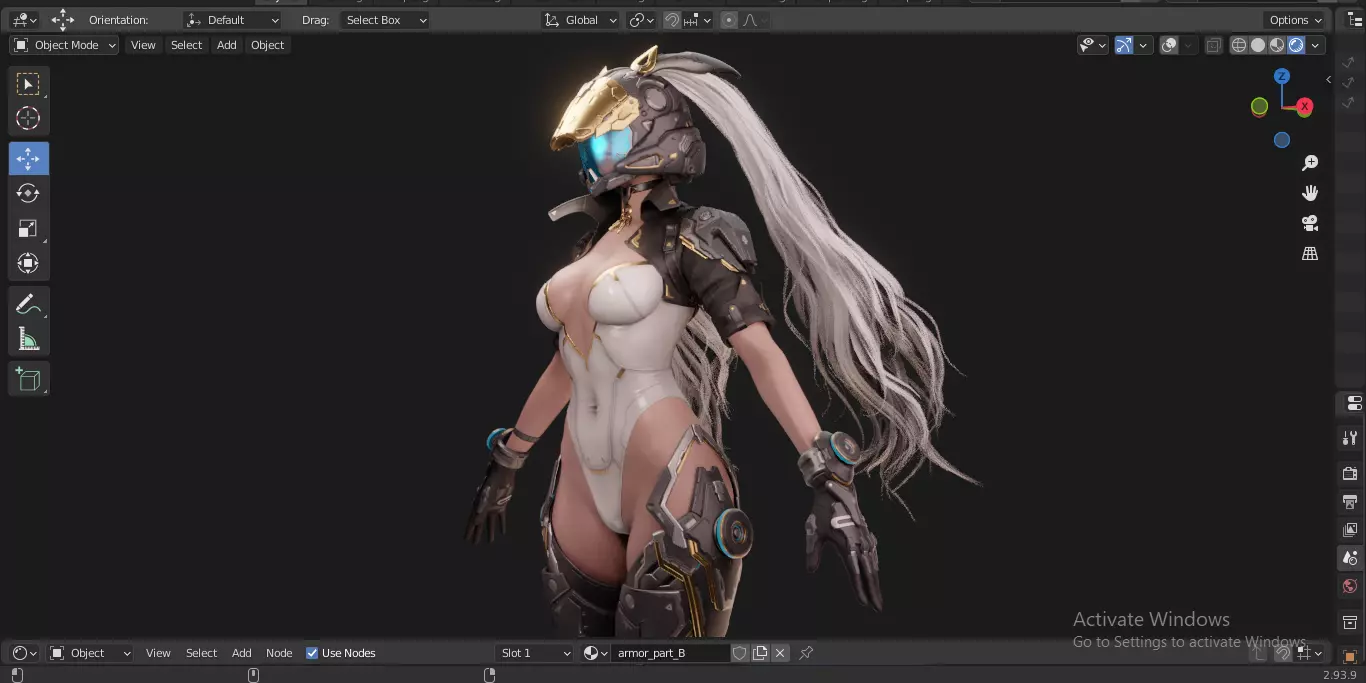Click the red X axis gizmo

(1304, 106)
